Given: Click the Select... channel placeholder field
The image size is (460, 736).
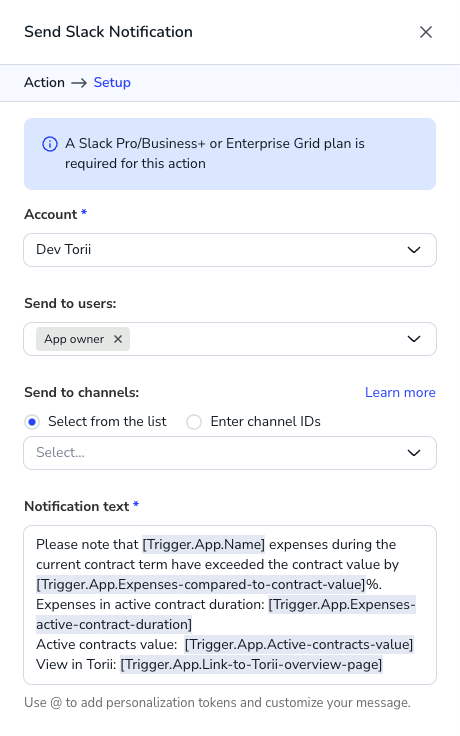Looking at the screenshot, I should (x=230, y=453).
